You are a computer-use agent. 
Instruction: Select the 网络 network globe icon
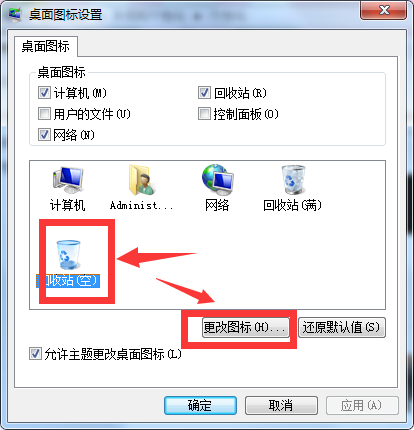pos(218,180)
